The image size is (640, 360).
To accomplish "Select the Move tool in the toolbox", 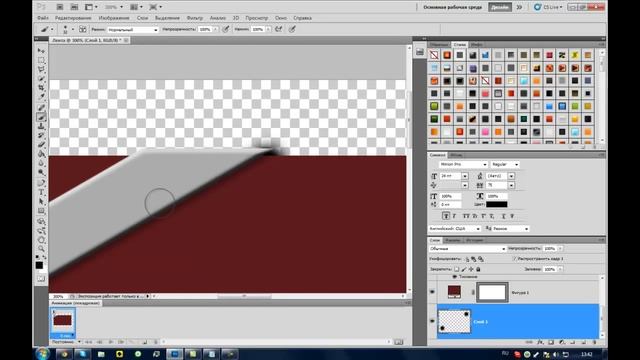I will coord(41,51).
